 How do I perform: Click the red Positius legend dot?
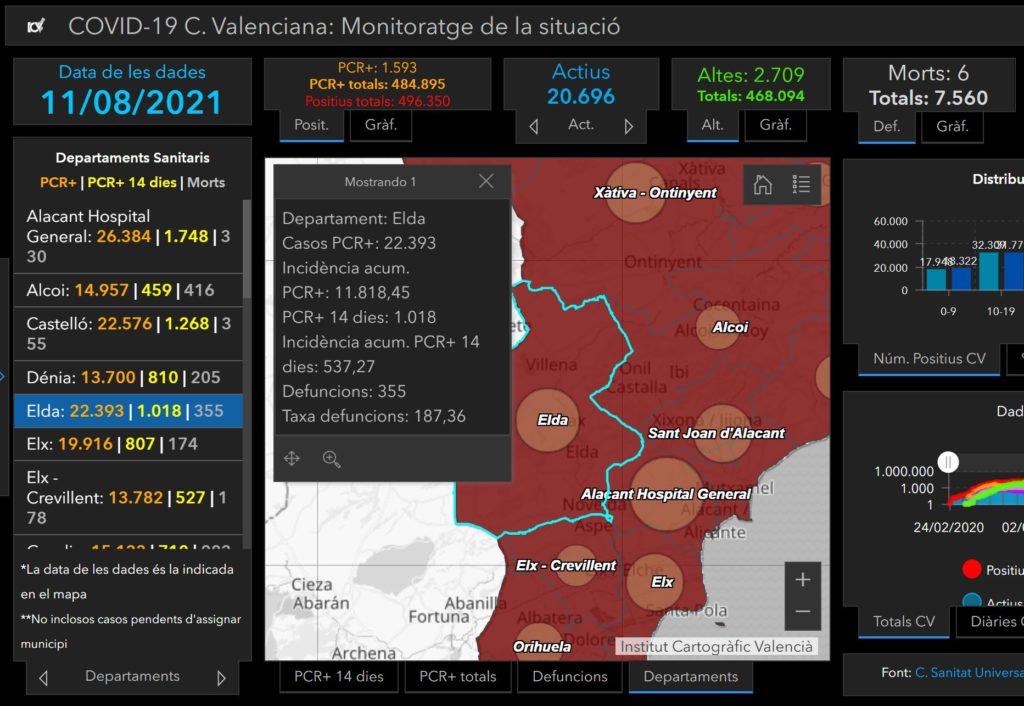coord(972,570)
